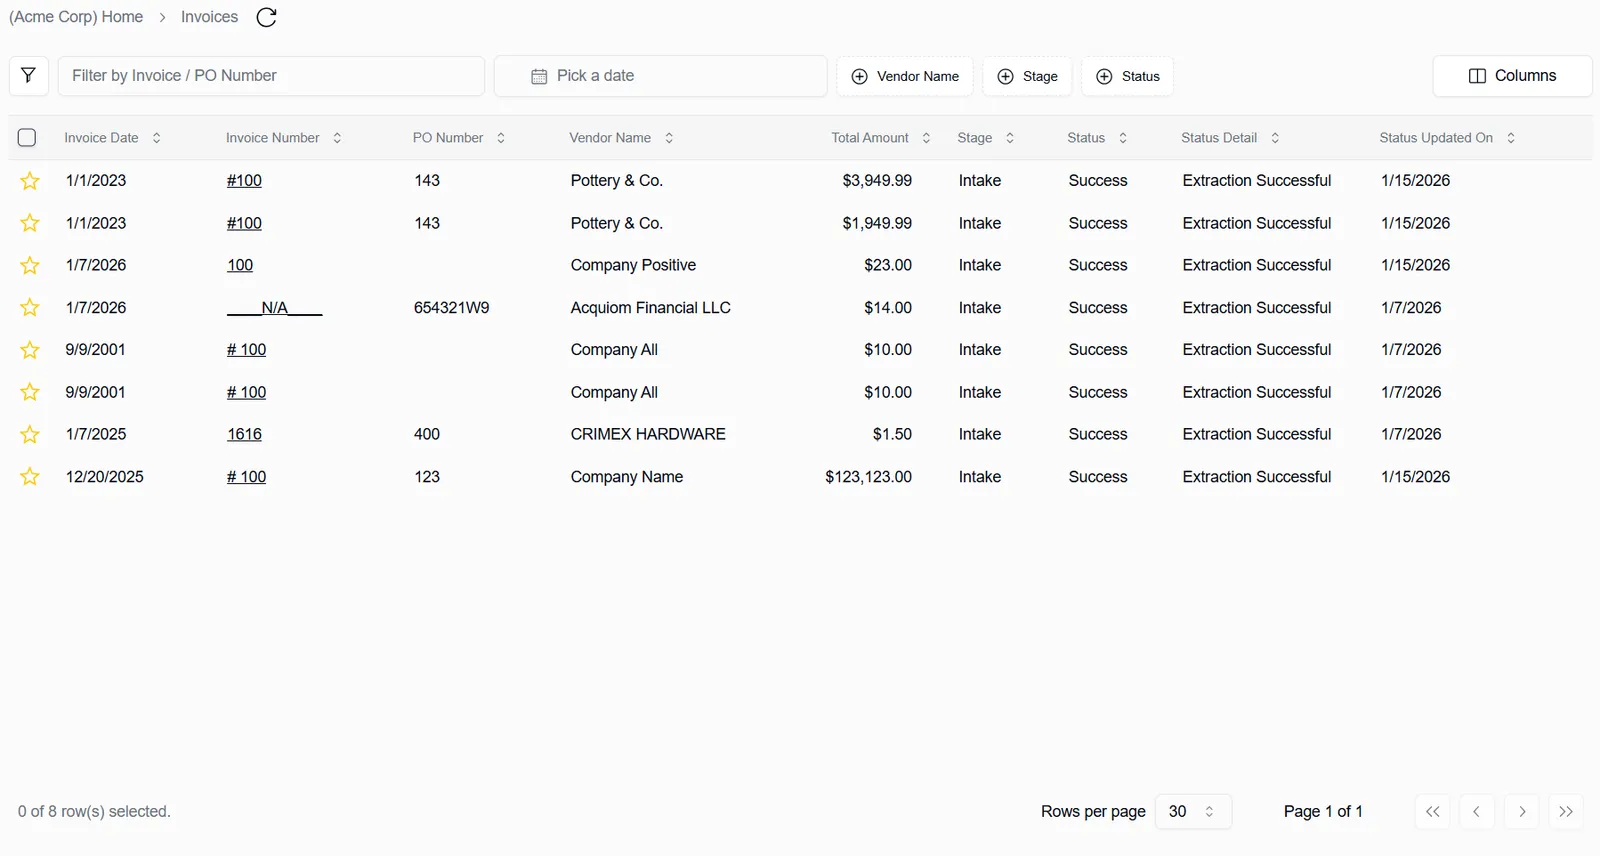Viewport: 1600px width, 856px height.
Task: Star the Pottery & Co. $1,949.99 invoice
Action: pos(30,223)
